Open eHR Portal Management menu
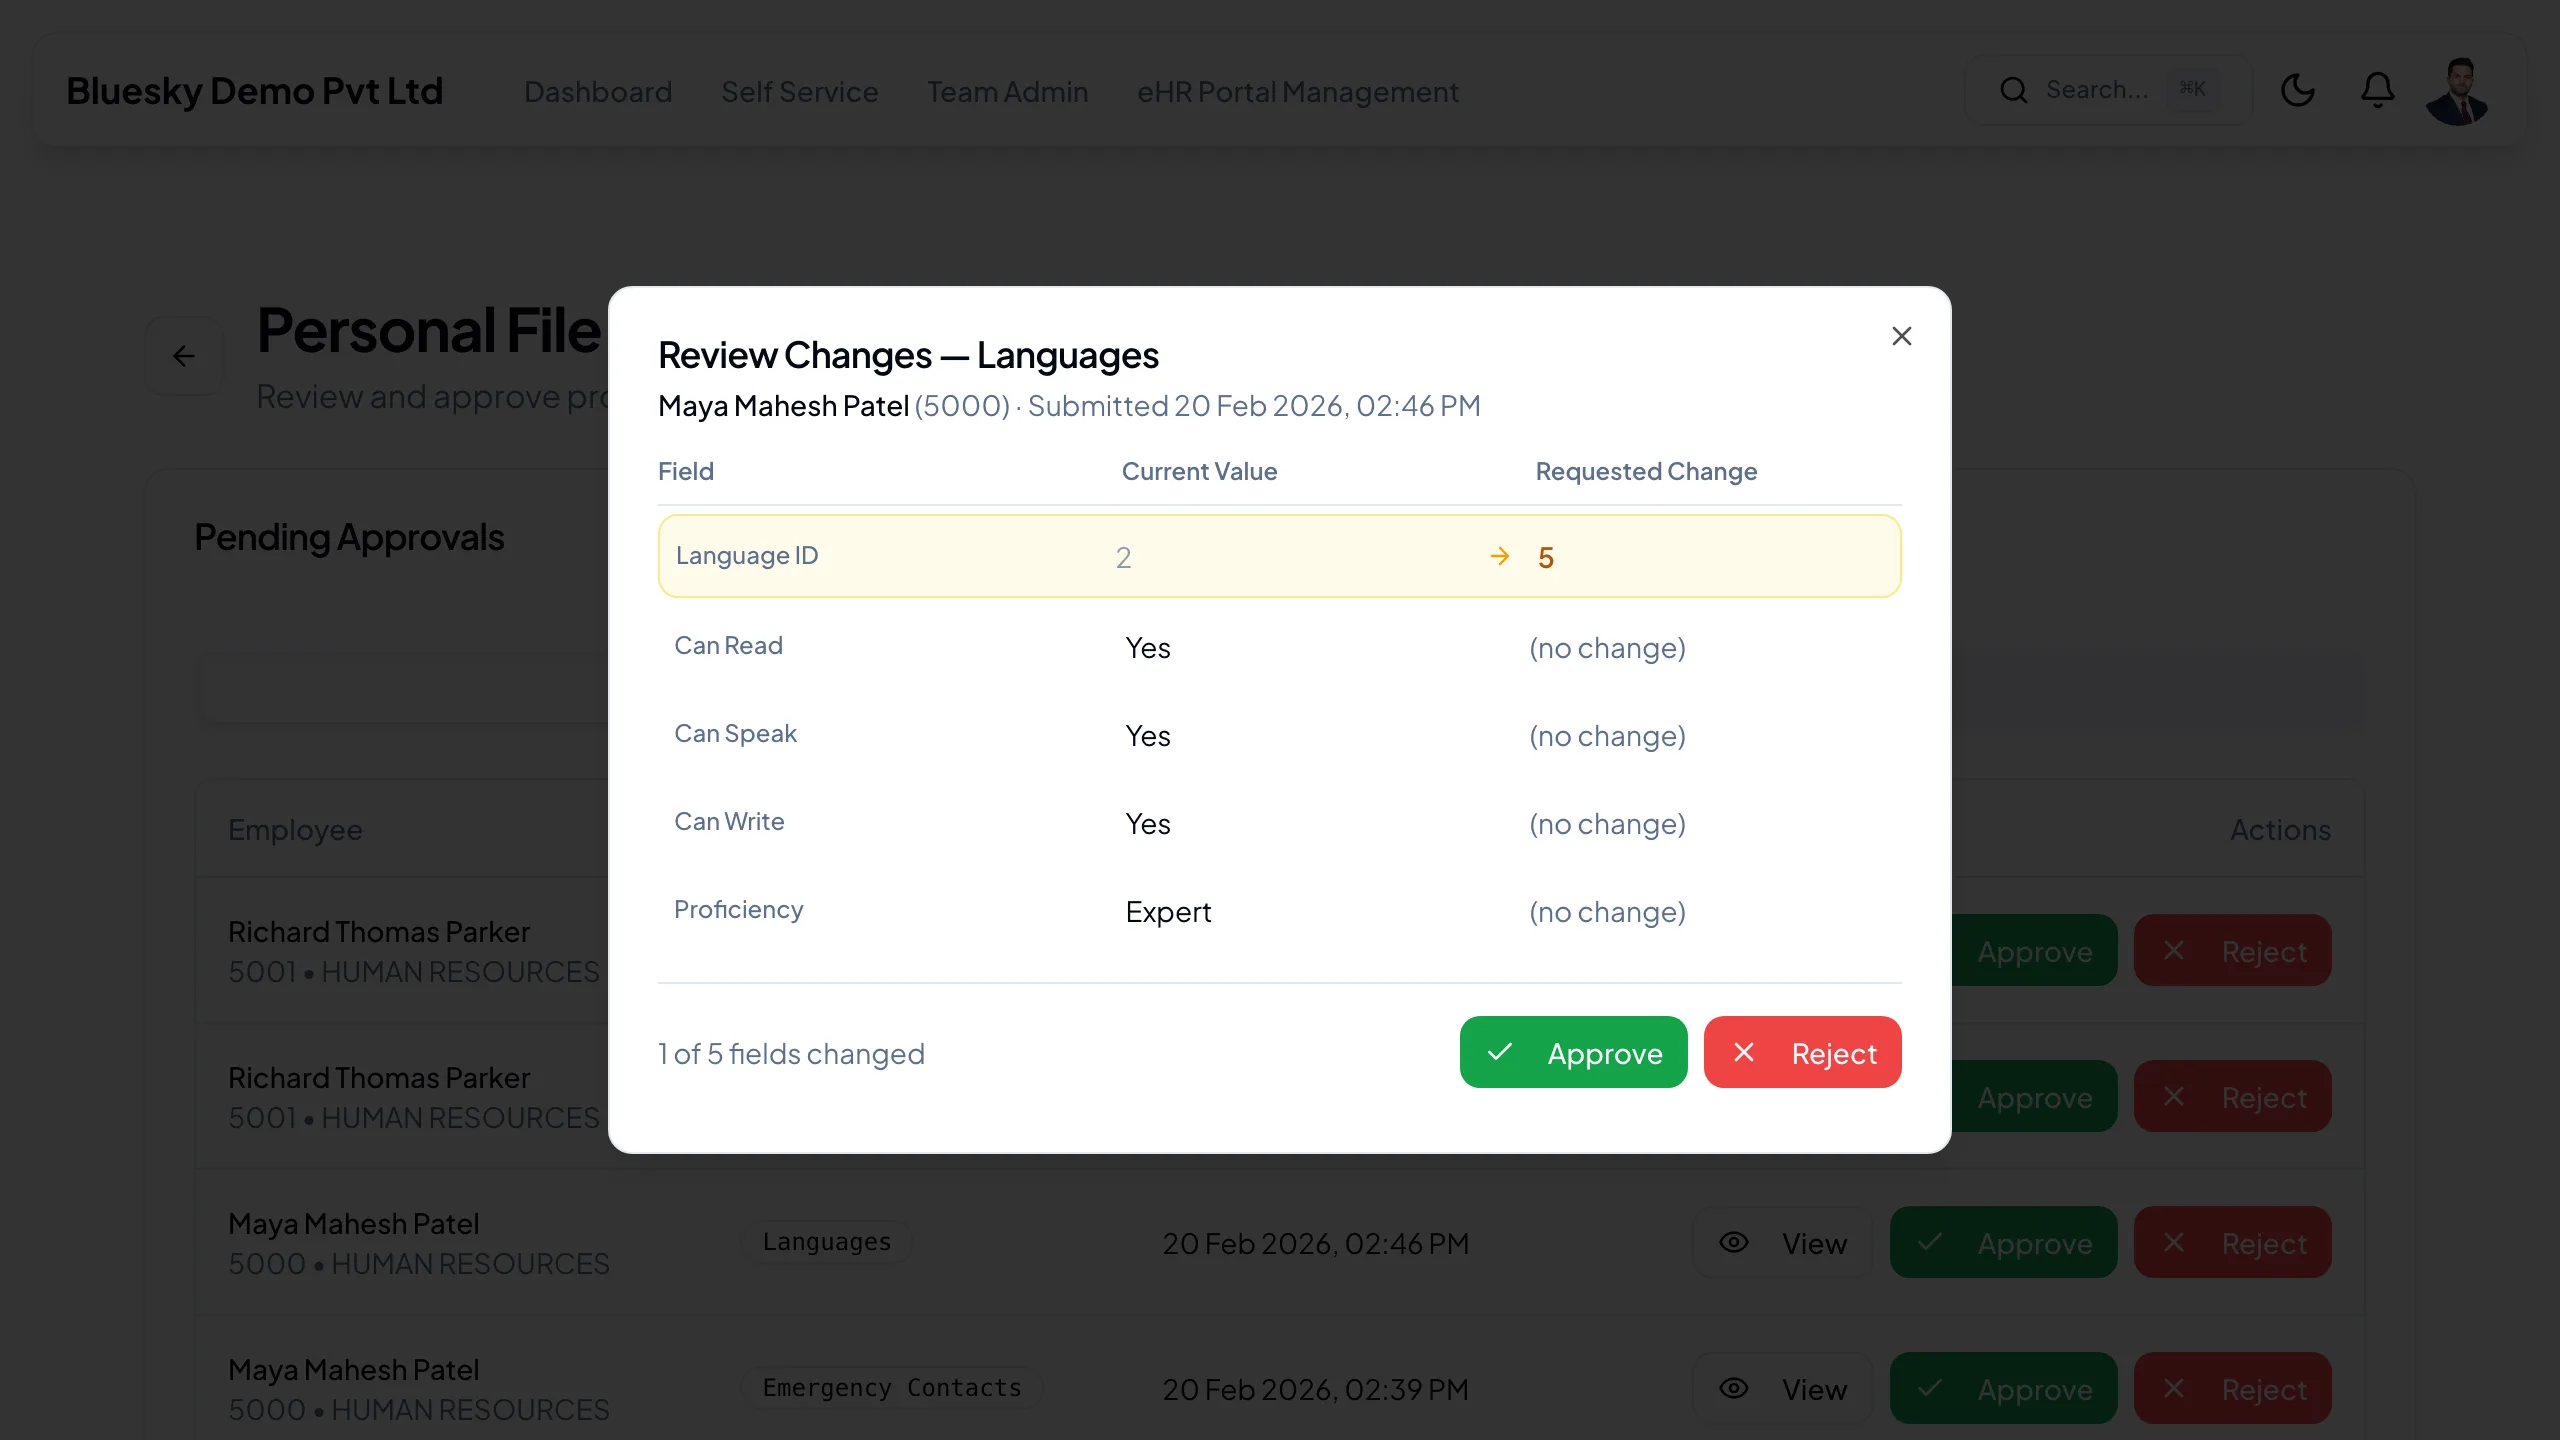The width and height of the screenshot is (2560, 1440). point(1297,91)
